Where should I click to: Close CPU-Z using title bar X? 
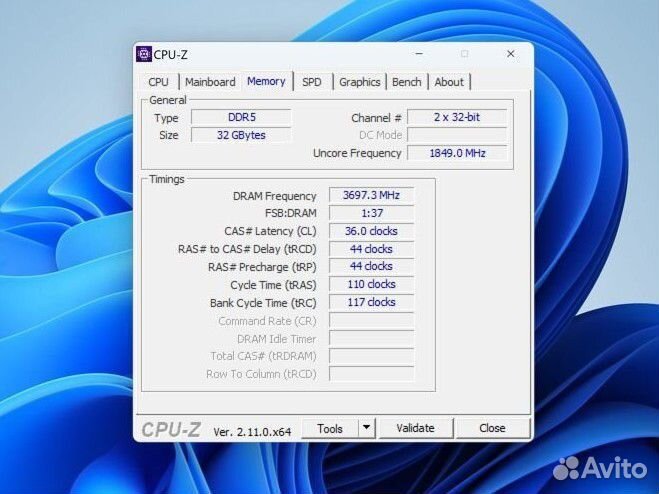click(511, 54)
